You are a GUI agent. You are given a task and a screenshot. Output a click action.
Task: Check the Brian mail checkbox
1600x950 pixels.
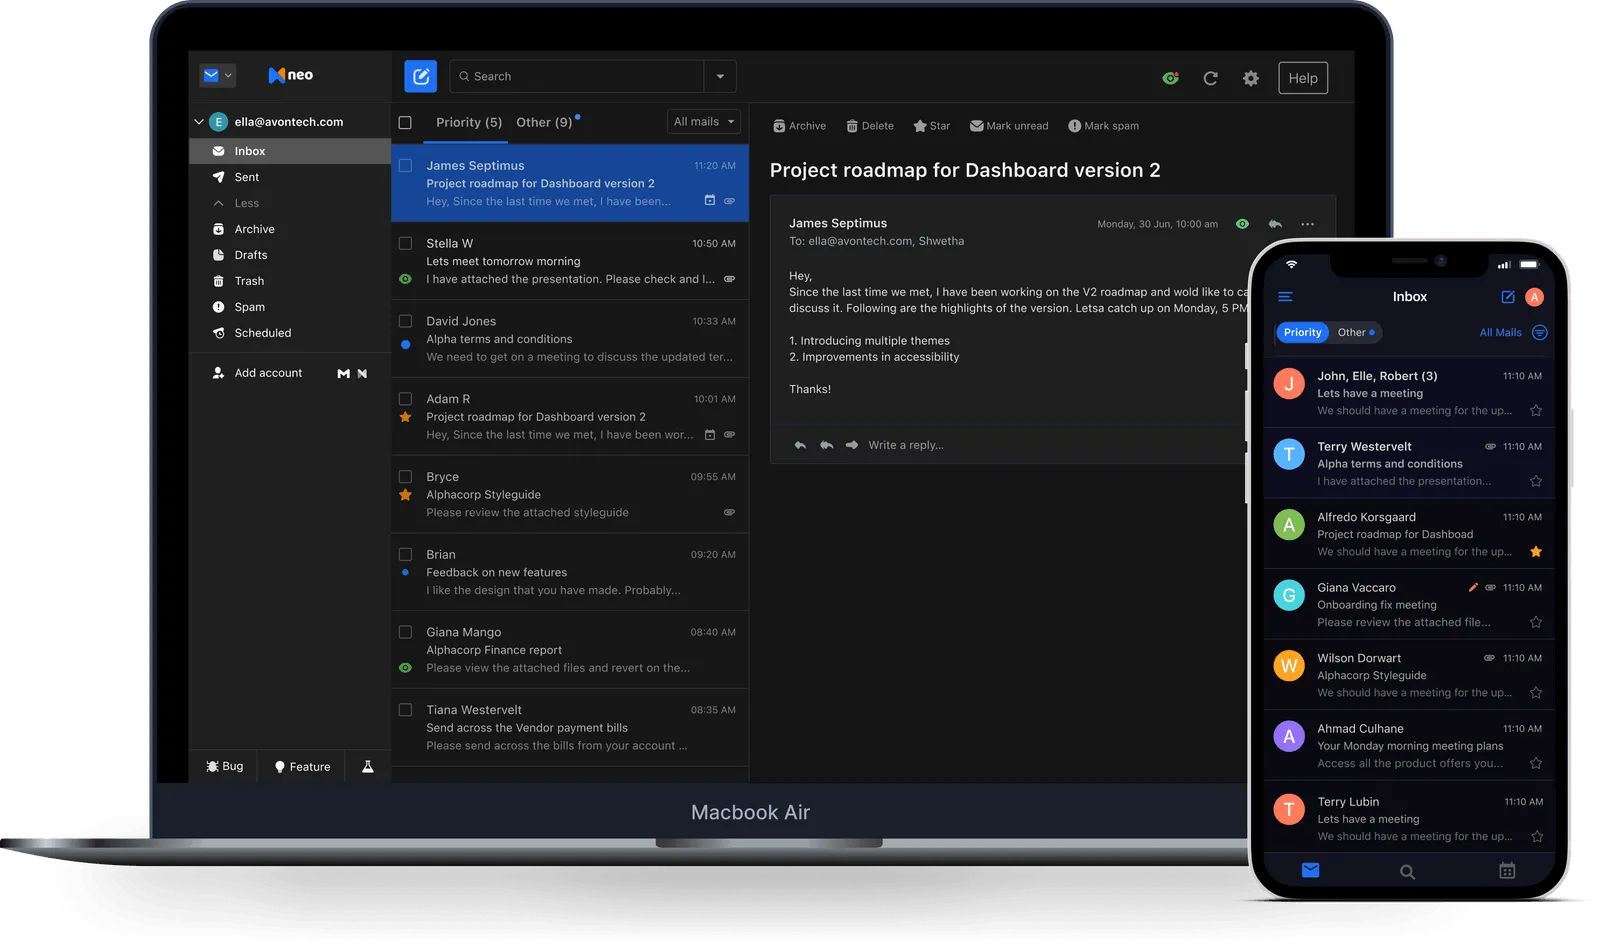[x=405, y=554]
